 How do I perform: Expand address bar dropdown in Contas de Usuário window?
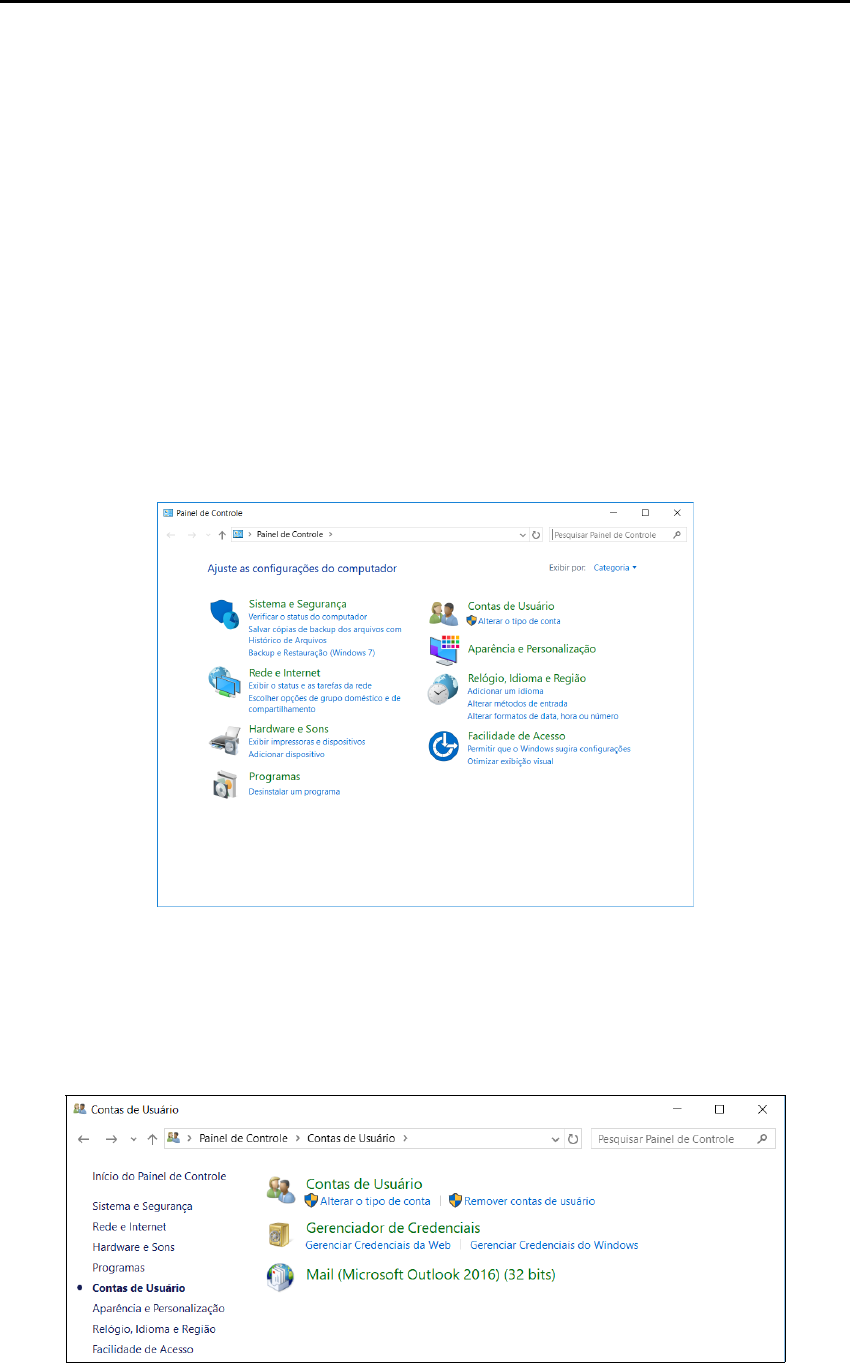point(556,1139)
